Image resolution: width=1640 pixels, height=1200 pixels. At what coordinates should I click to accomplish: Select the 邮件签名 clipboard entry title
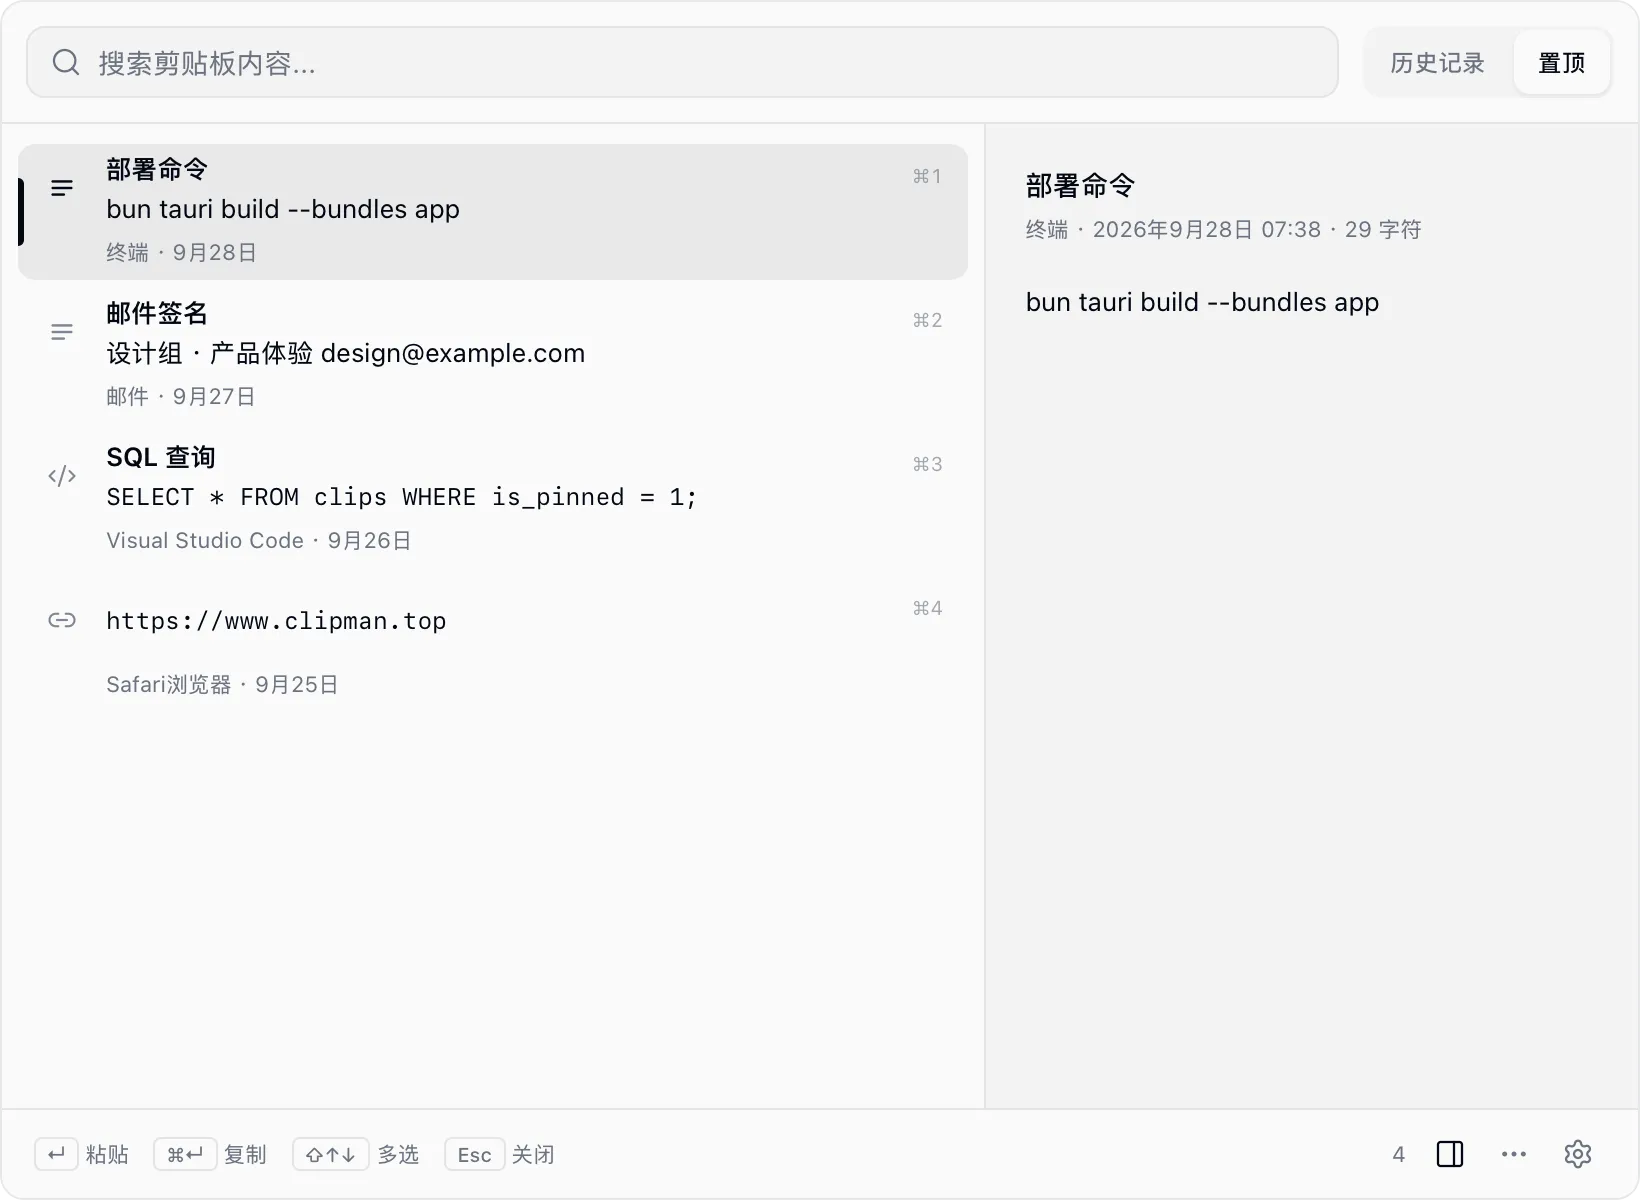tap(157, 313)
